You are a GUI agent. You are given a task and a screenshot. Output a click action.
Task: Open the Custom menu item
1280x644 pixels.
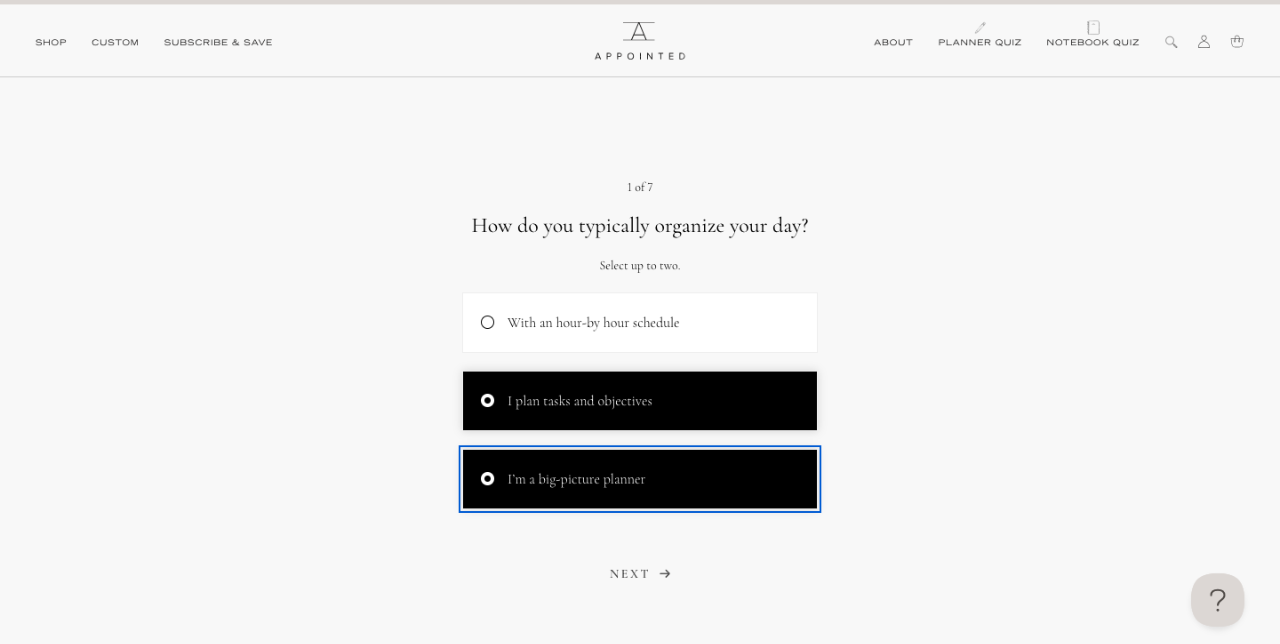point(115,43)
